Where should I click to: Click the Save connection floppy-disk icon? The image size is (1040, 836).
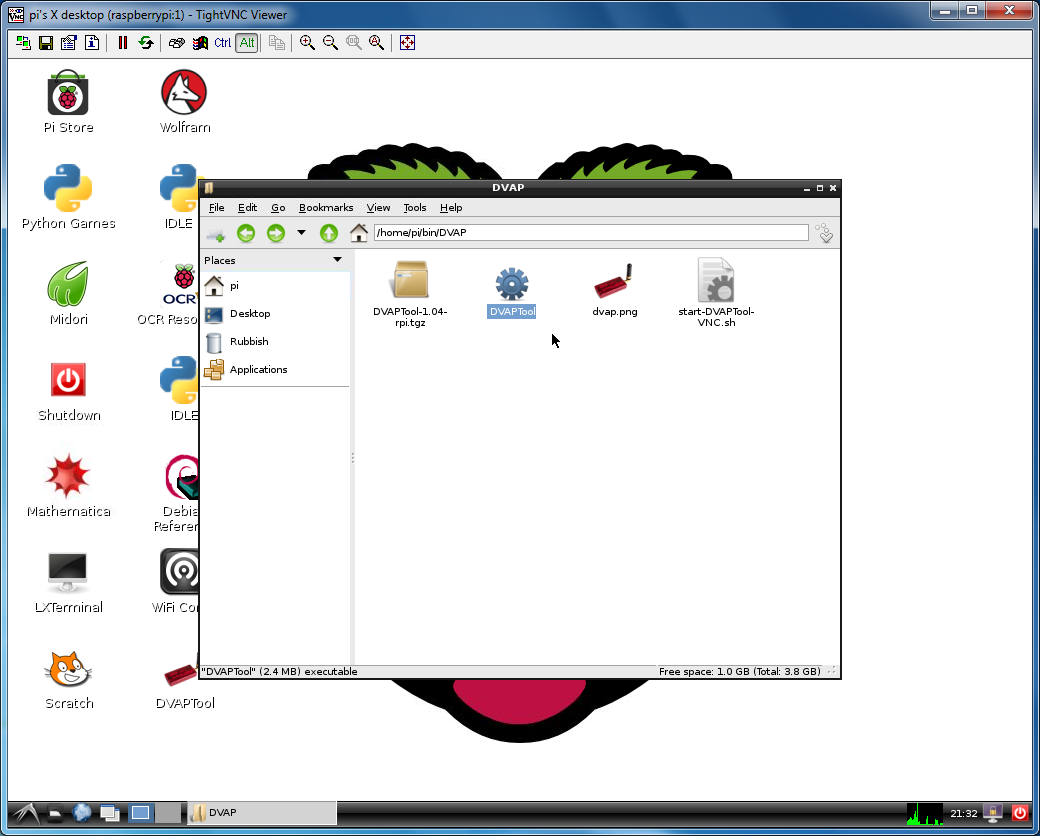(x=46, y=43)
